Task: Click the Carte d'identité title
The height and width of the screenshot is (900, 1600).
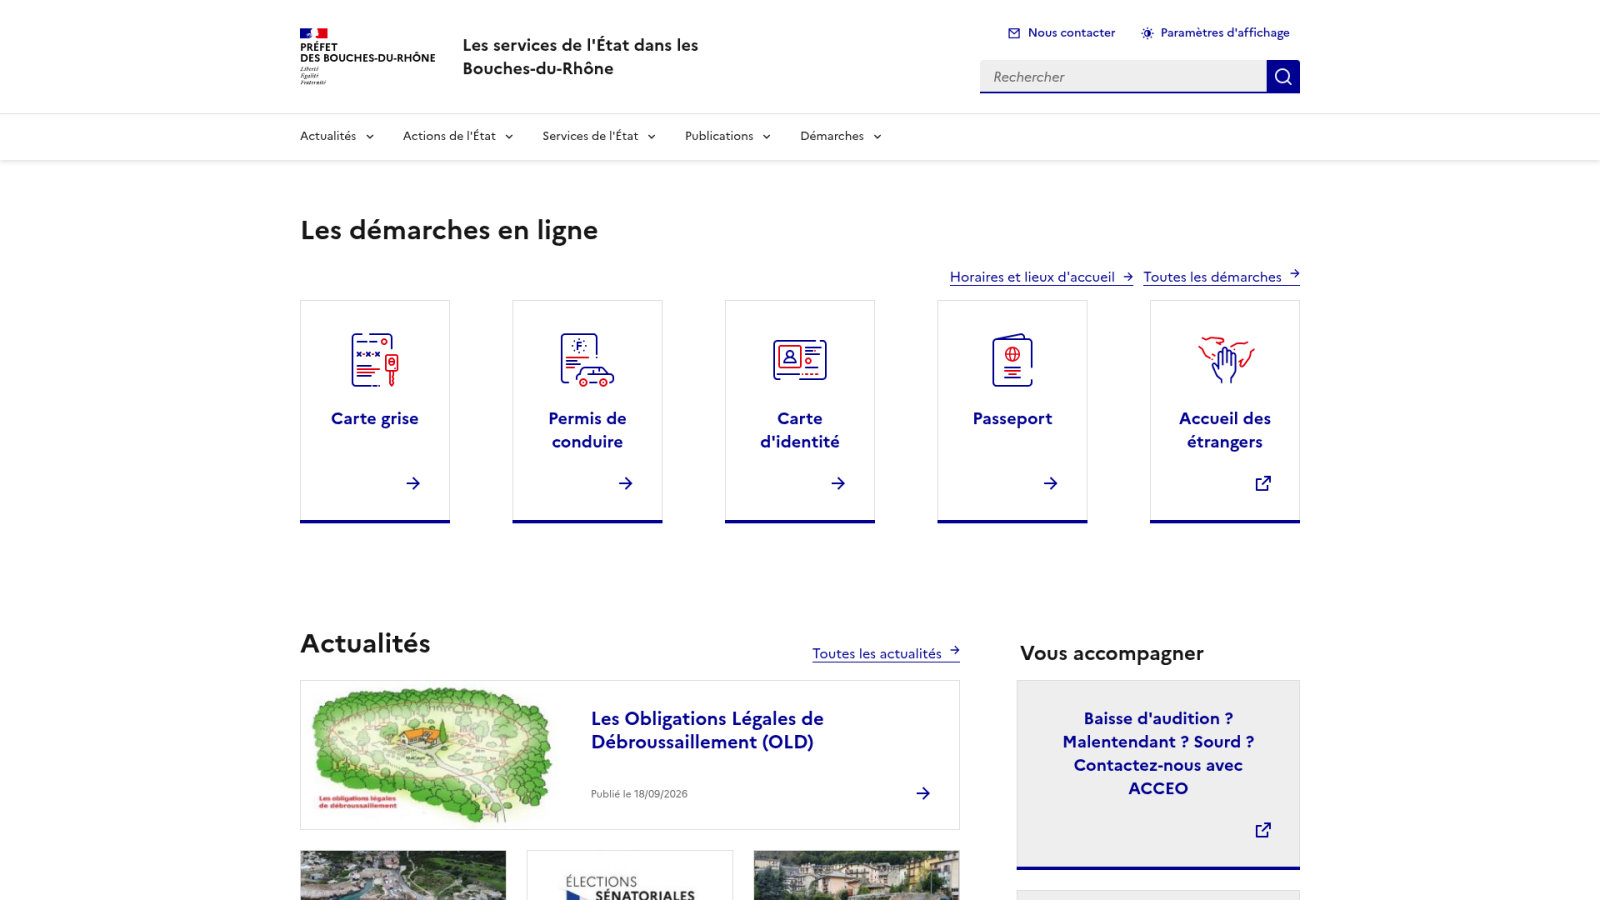Action: [x=800, y=430]
